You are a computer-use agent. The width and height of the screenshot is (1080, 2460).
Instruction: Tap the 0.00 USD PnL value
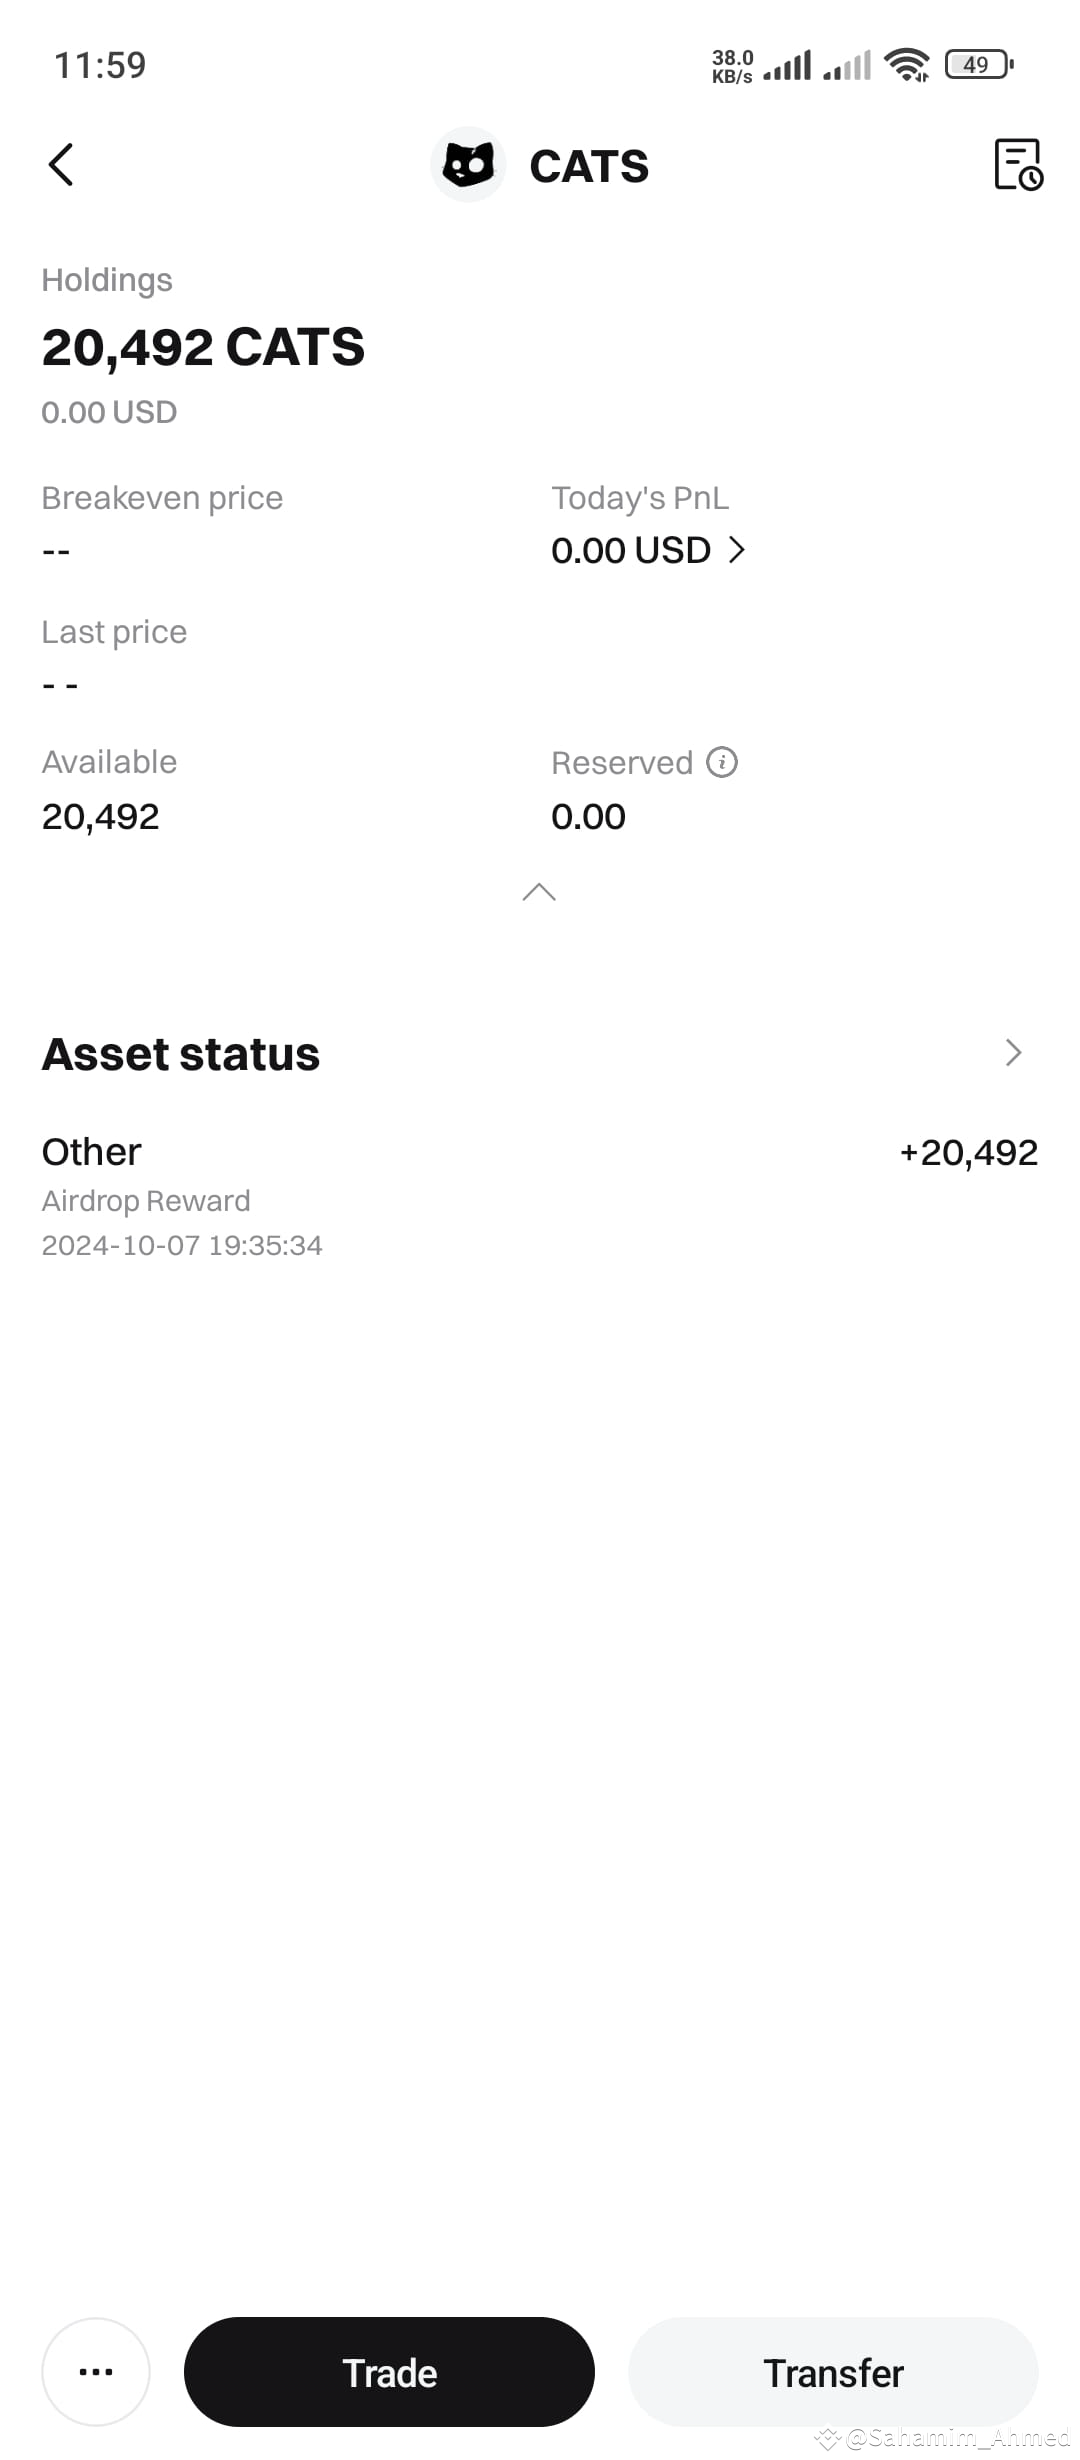pyautogui.click(x=631, y=550)
